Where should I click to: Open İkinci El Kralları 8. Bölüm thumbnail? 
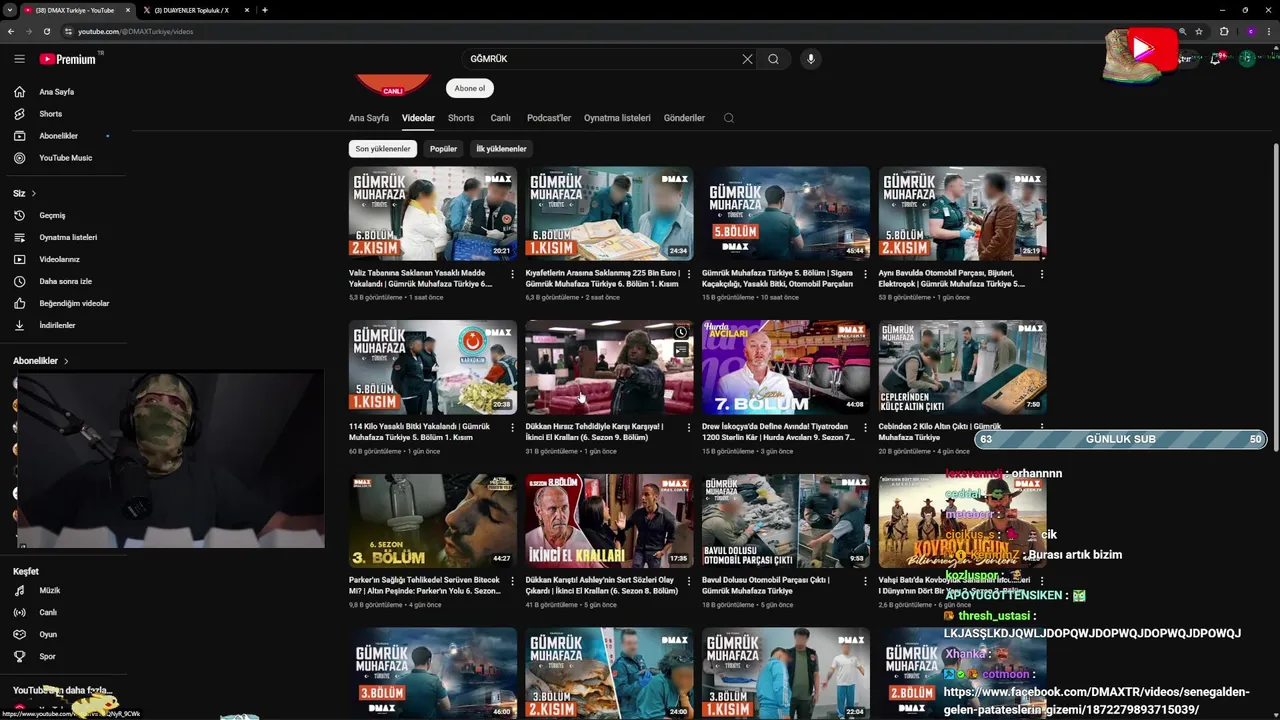tap(609, 521)
